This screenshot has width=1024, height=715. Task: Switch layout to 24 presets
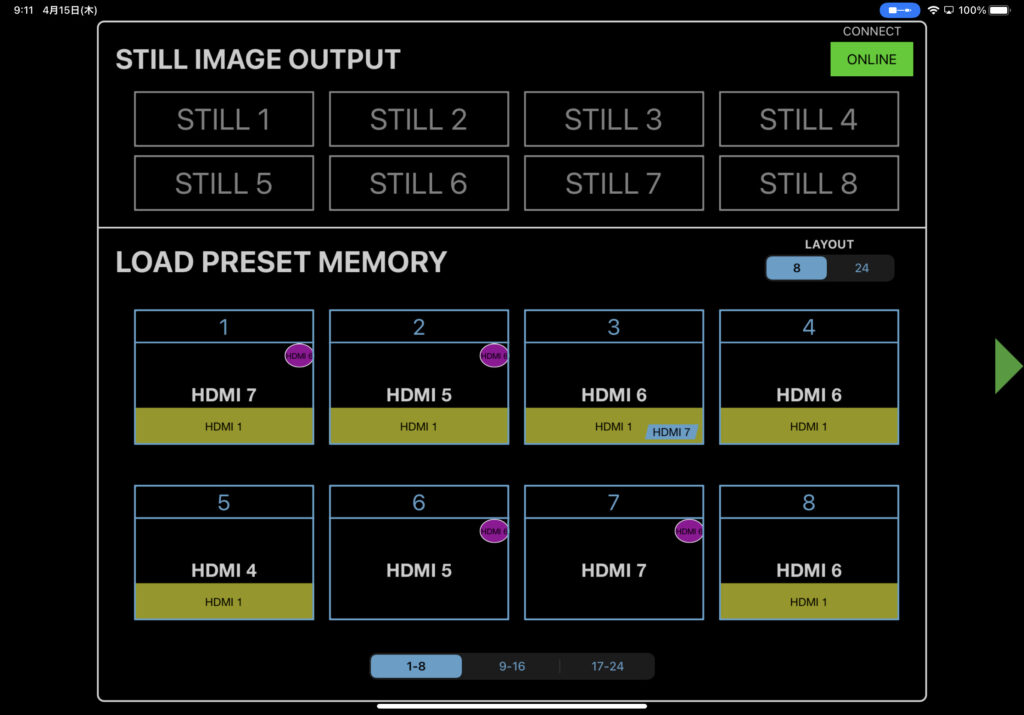tap(861, 268)
